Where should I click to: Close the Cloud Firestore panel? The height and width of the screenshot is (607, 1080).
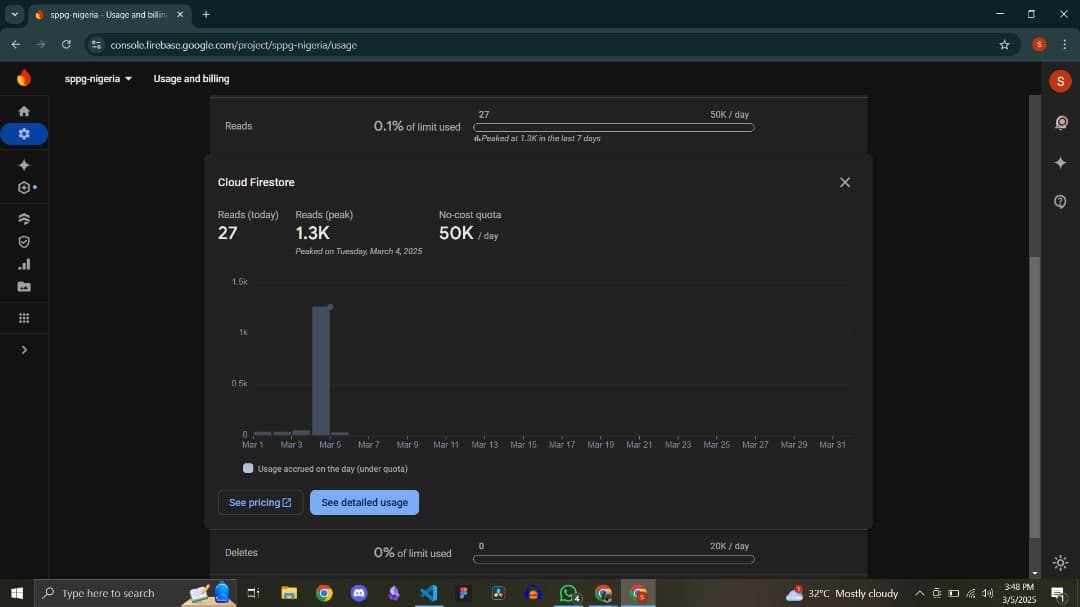pos(844,183)
